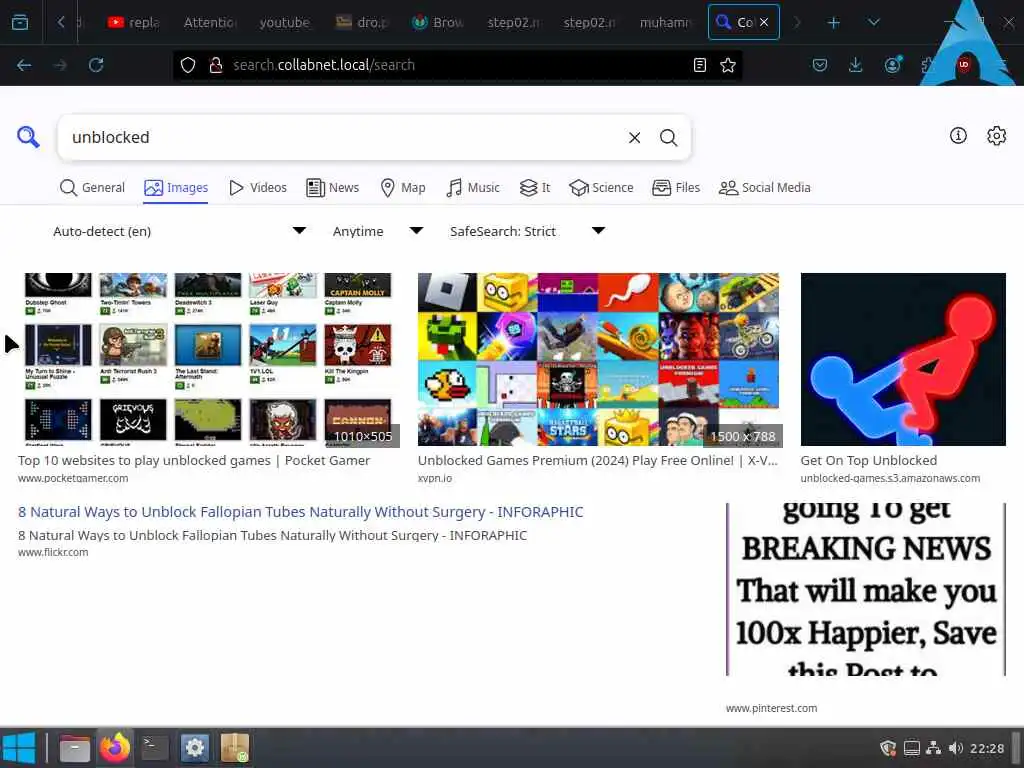Click the xvpn.io source text

point(435,479)
